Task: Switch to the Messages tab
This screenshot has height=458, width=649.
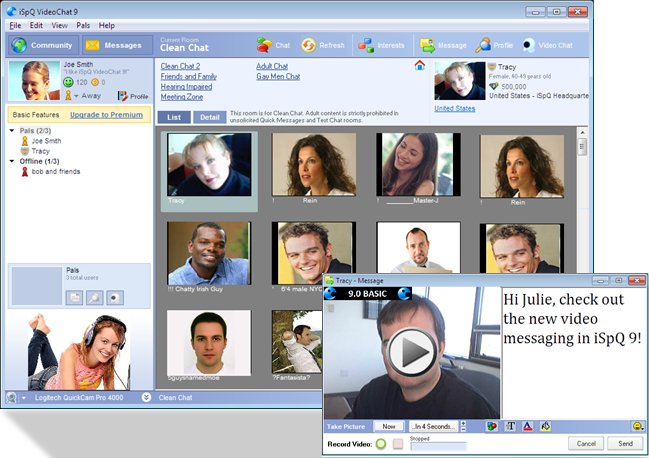Action: (x=116, y=45)
